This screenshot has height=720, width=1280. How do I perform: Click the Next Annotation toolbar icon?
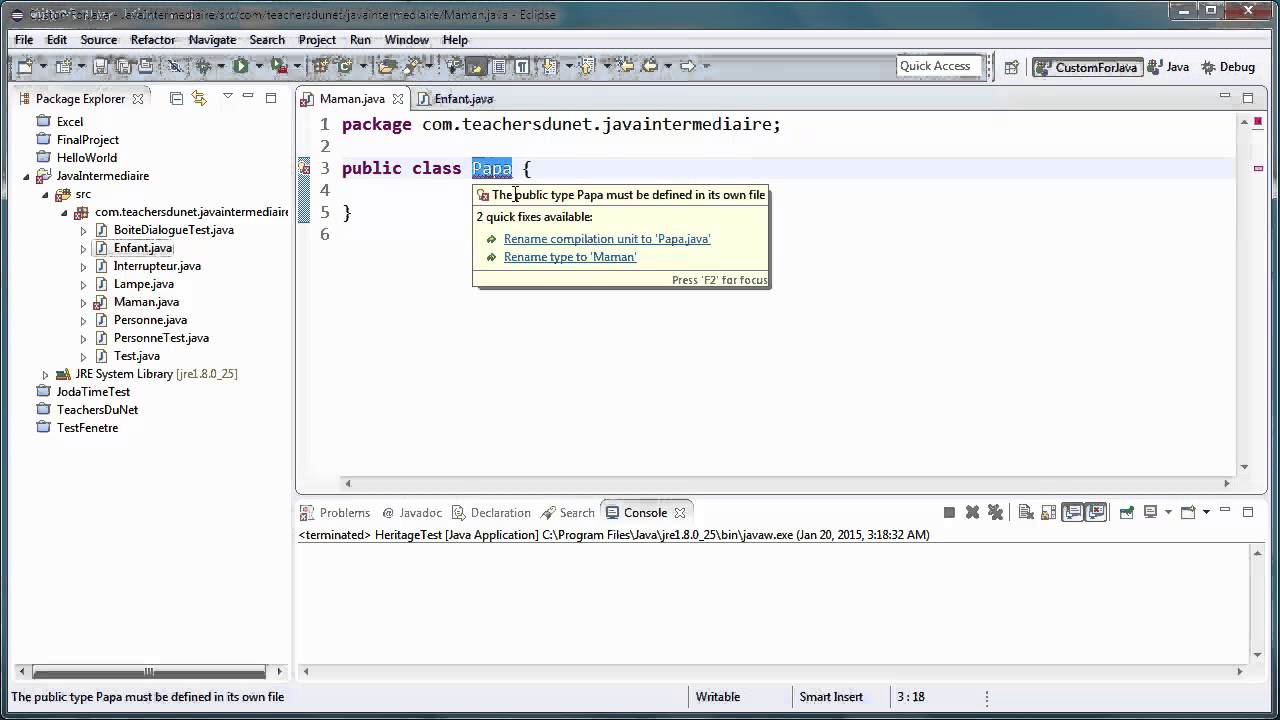tap(548, 66)
